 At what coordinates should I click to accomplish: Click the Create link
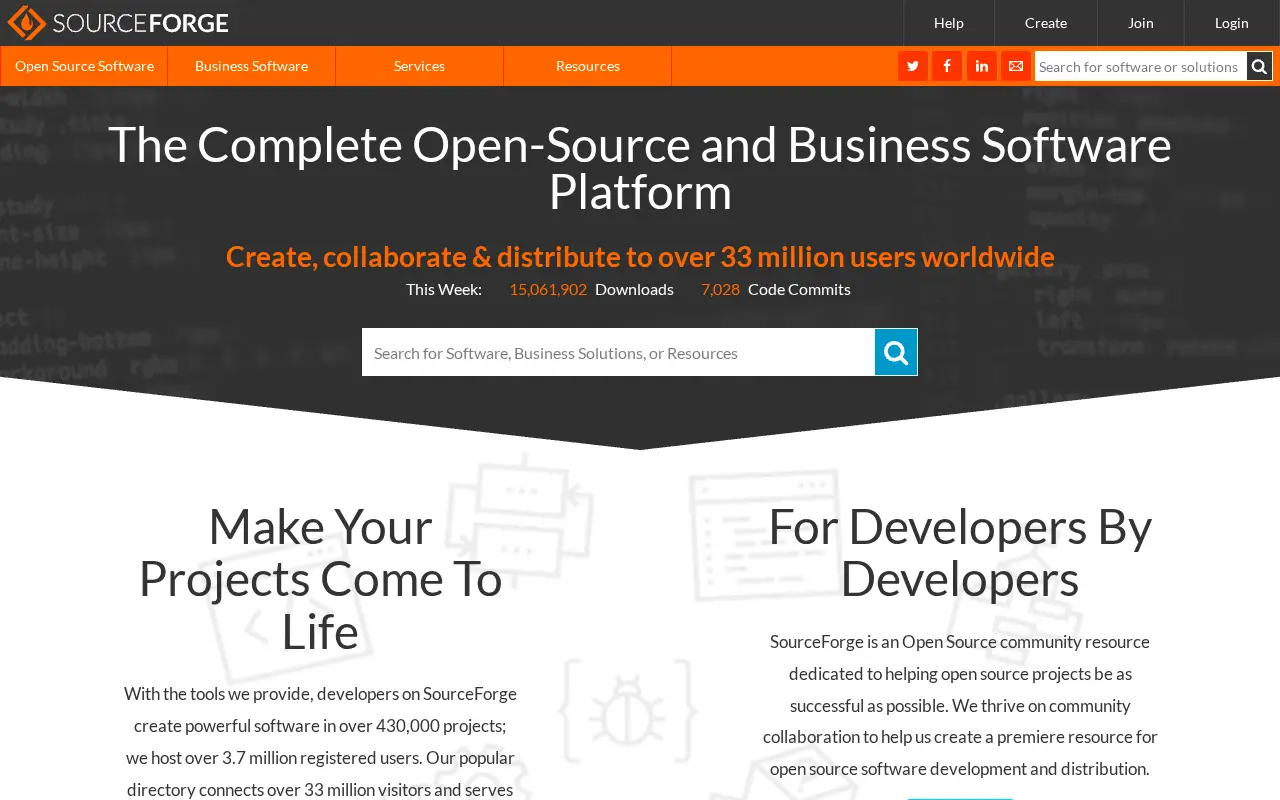click(x=1046, y=23)
